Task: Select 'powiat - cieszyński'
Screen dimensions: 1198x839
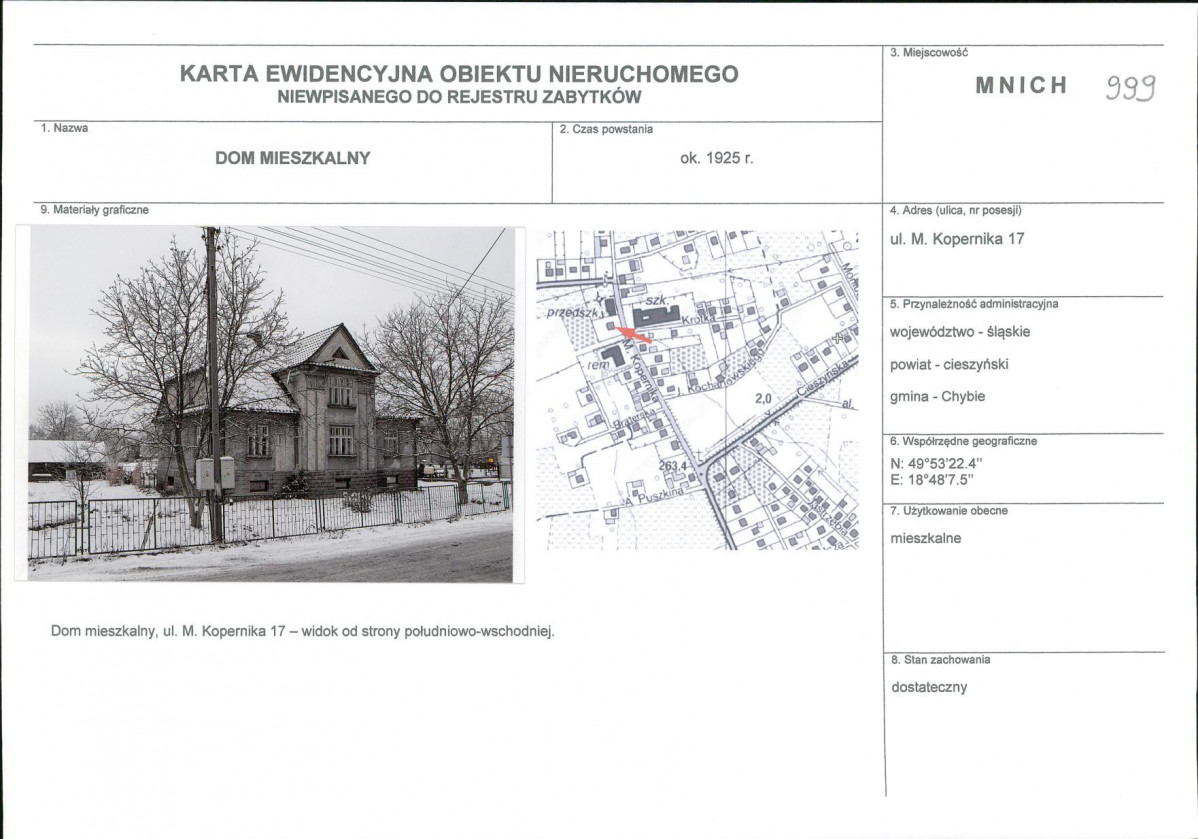Action: tap(950, 364)
